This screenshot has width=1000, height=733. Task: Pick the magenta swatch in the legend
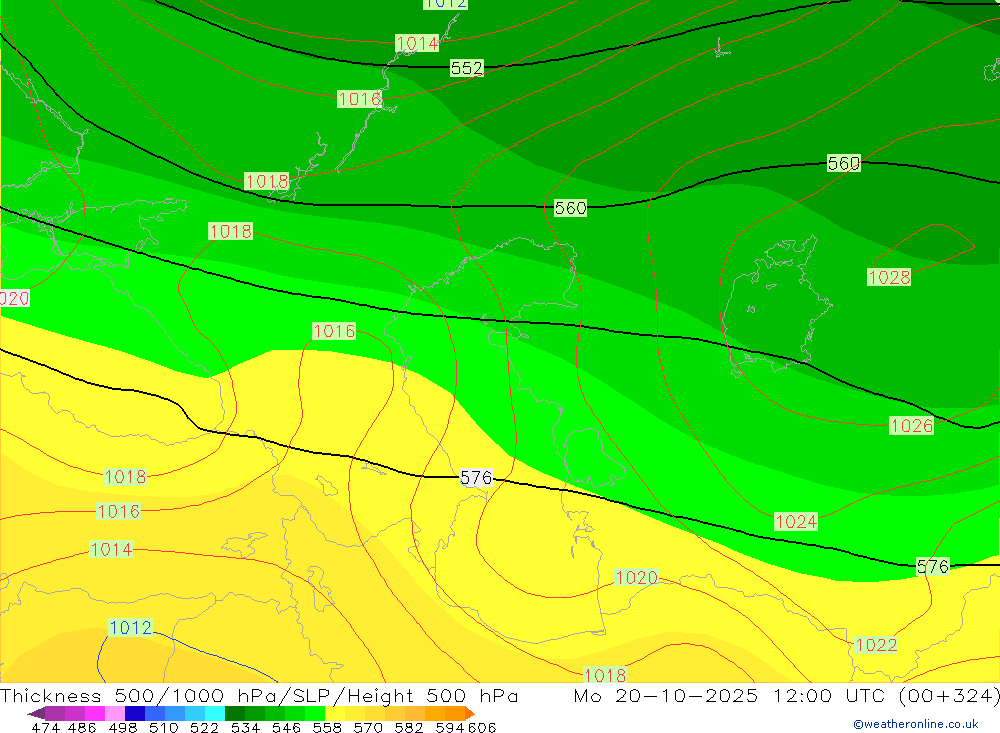95,713
